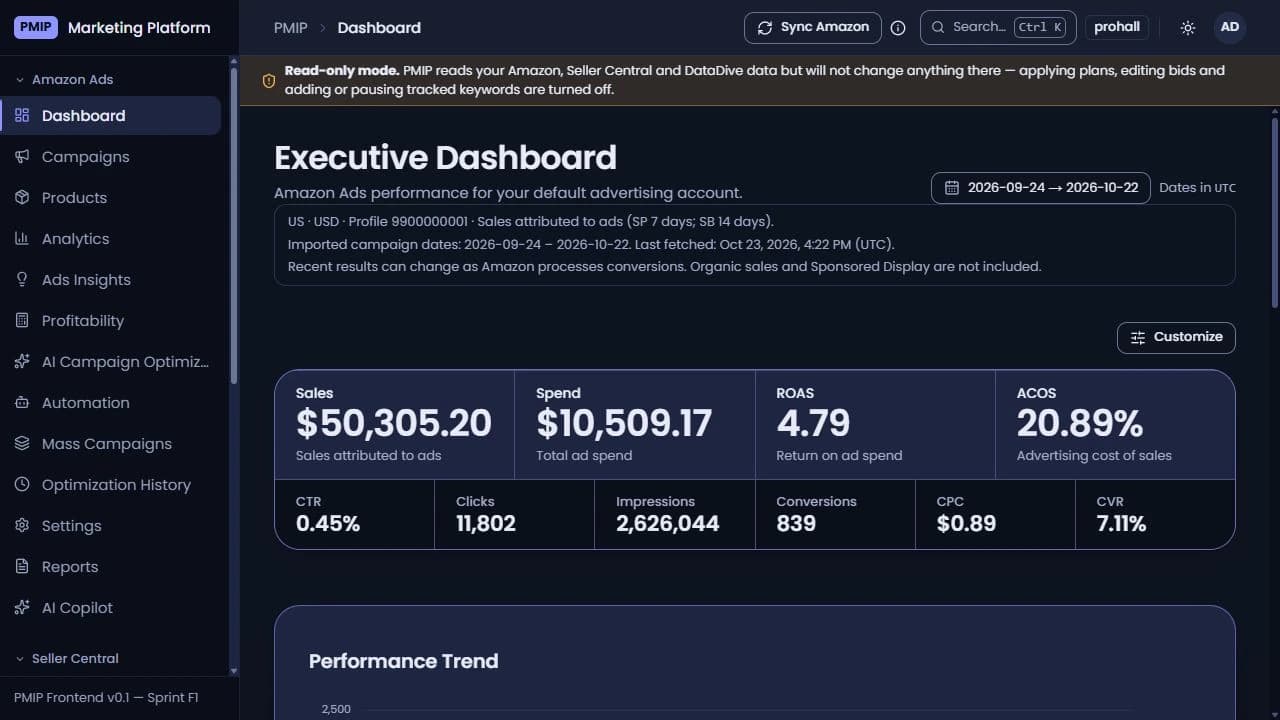Image resolution: width=1280 pixels, height=720 pixels.
Task: Click the Campaigns megaphone icon
Action: coord(22,157)
